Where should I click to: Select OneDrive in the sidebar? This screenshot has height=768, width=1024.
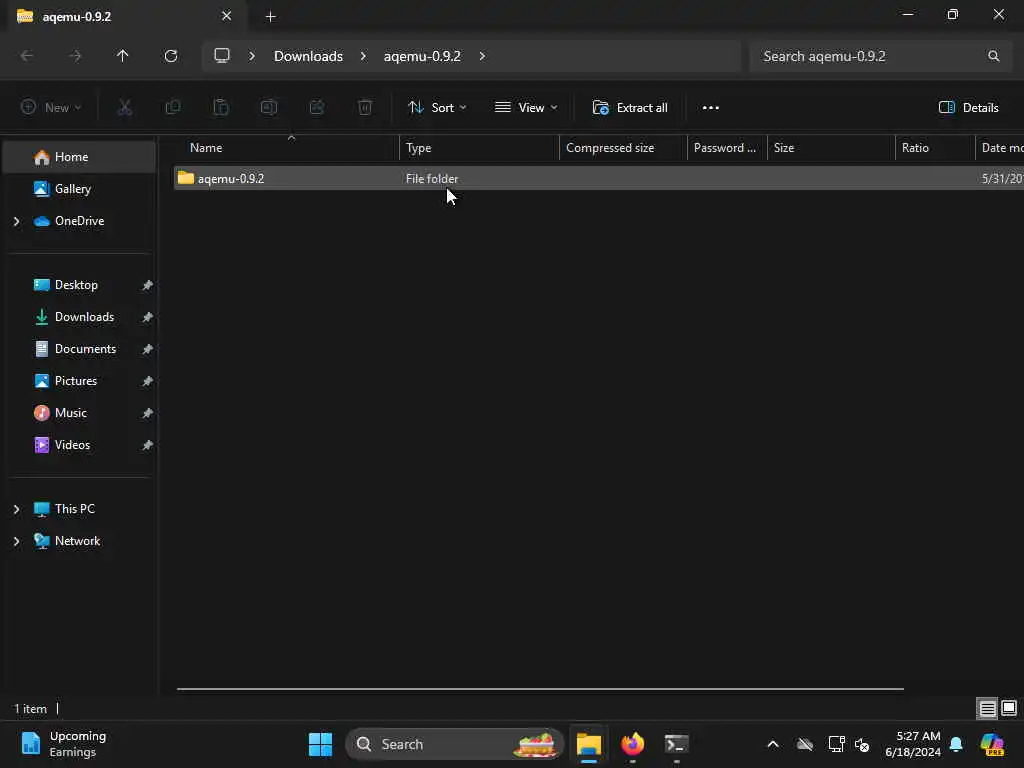[x=80, y=221]
